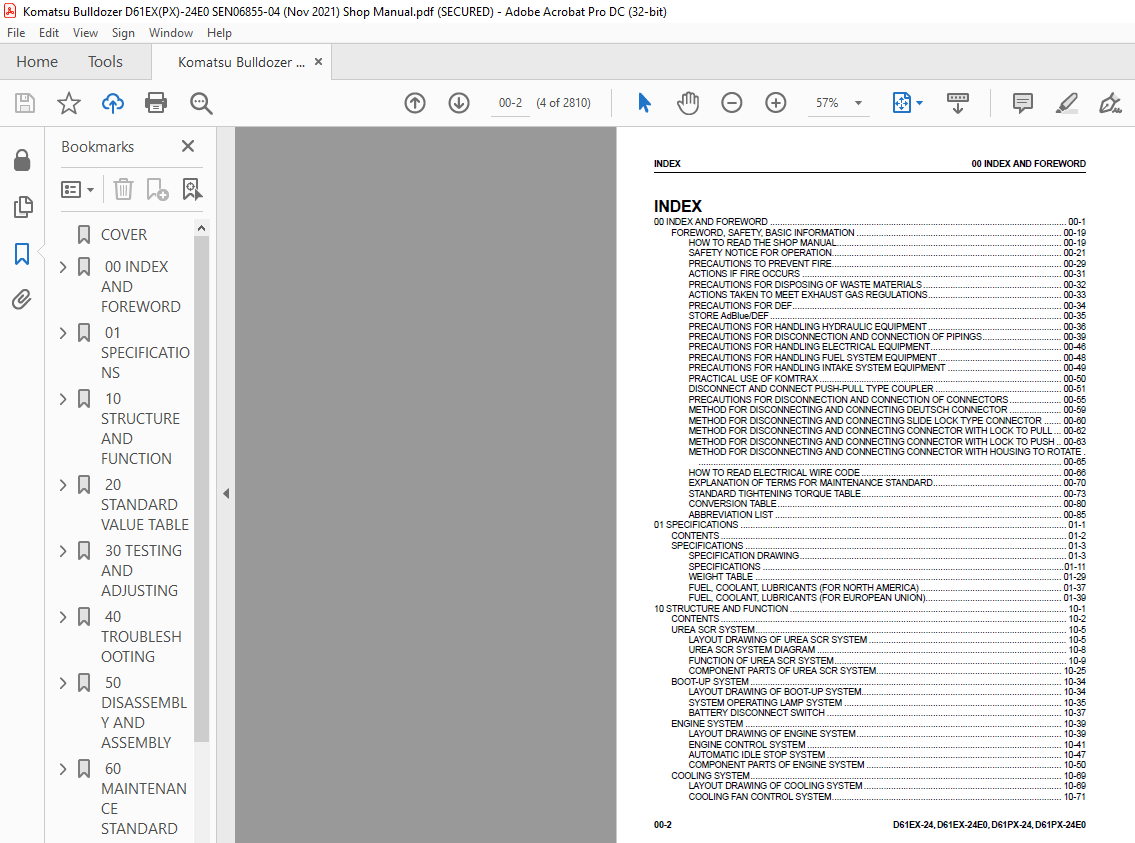Select the Komatsu Bulldozer document tab
Screen dimensions: 1135x843
(x=241, y=62)
